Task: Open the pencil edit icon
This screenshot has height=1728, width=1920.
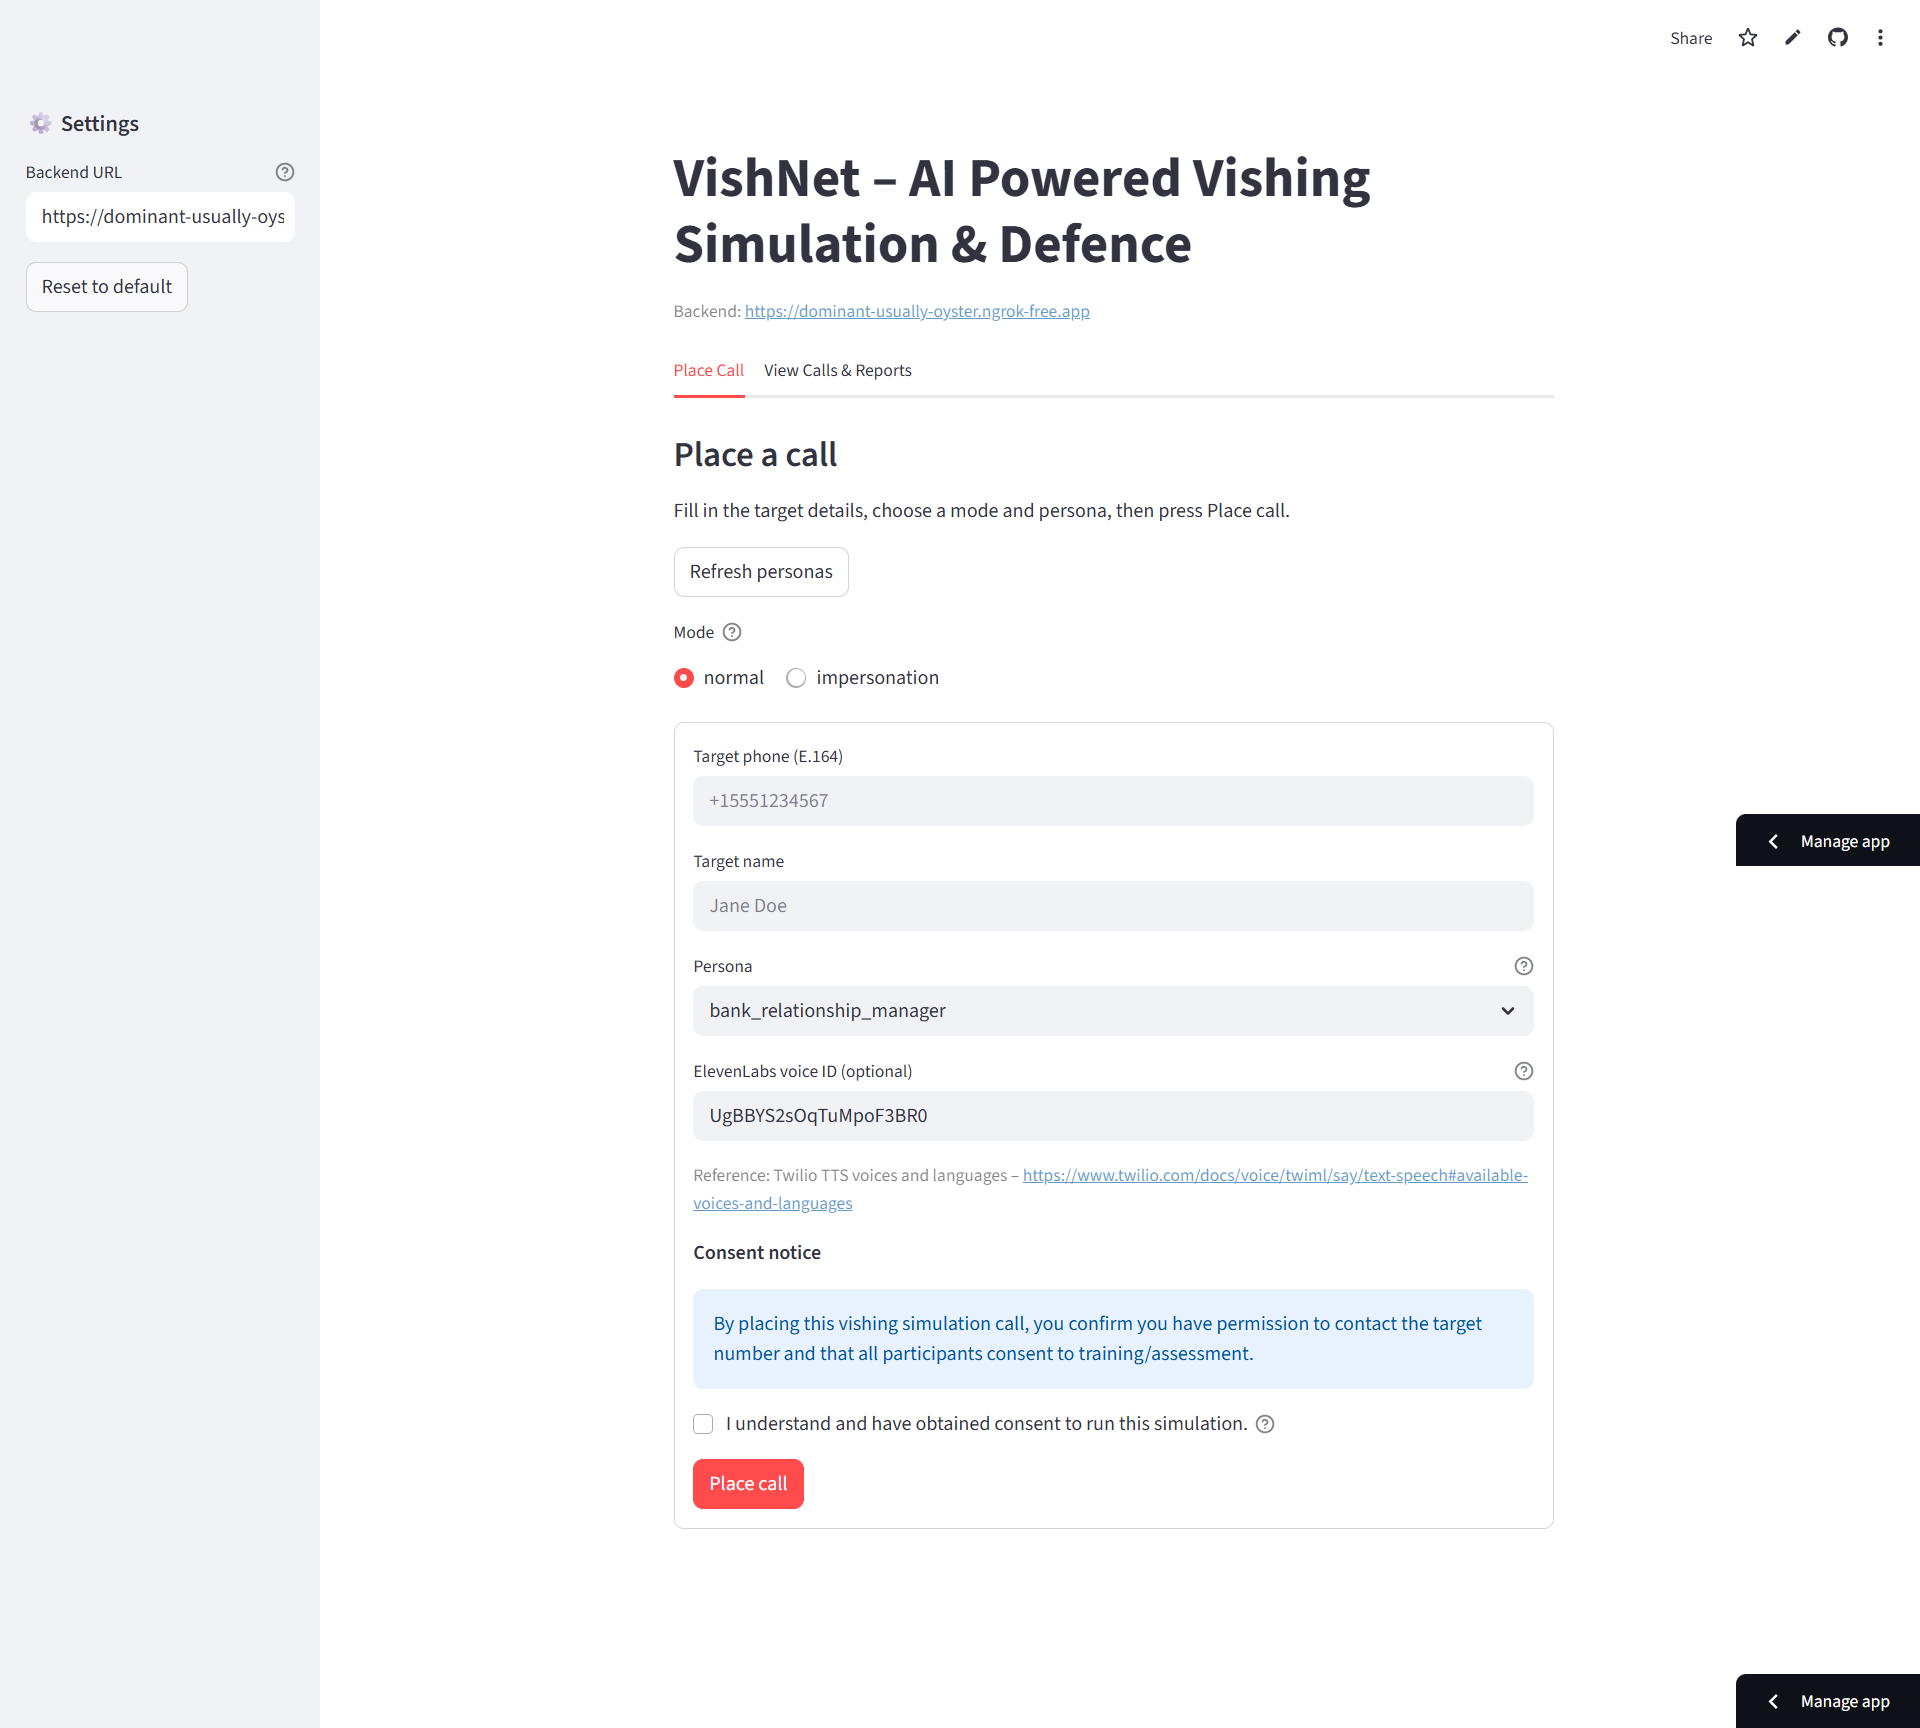Action: point(1792,38)
